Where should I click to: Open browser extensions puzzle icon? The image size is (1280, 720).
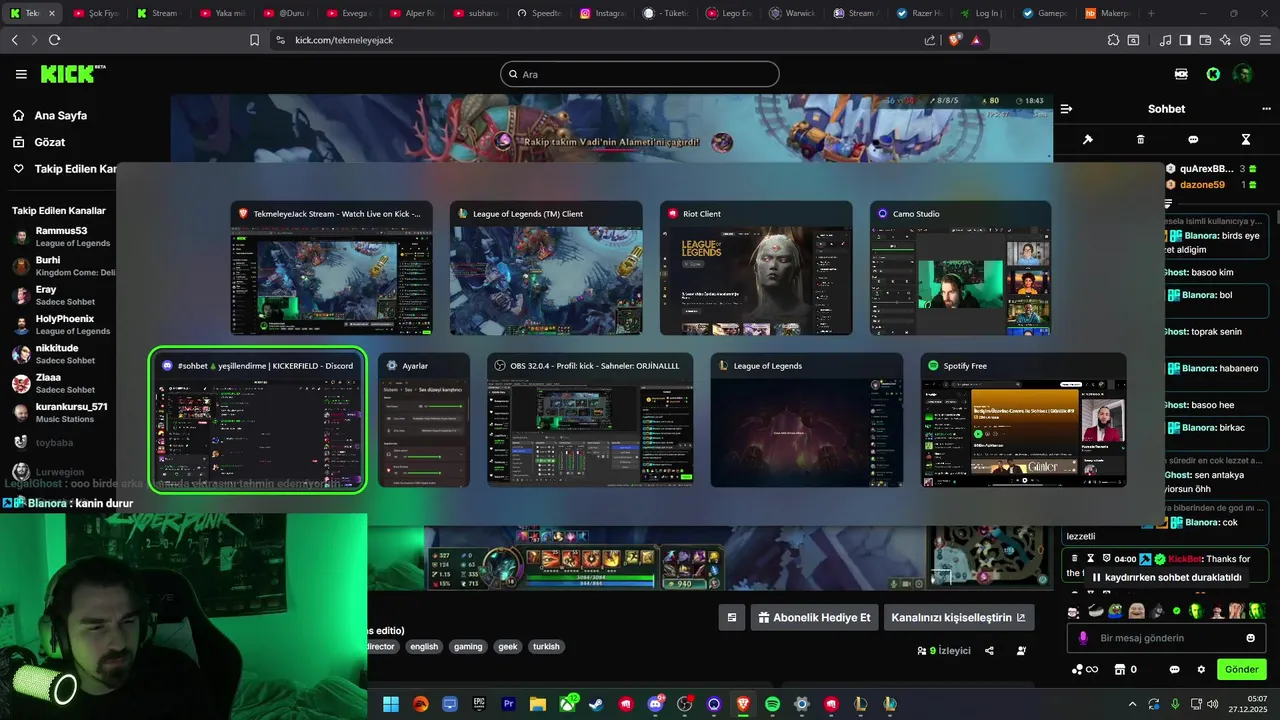[x=1113, y=40]
